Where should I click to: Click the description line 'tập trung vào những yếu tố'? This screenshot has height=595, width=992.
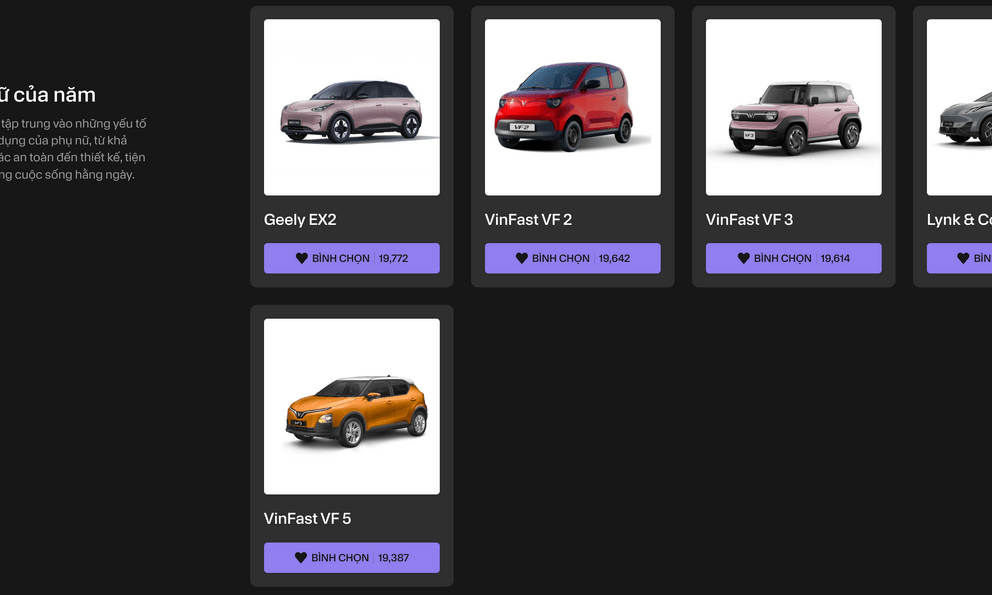pyautogui.click(x=73, y=123)
